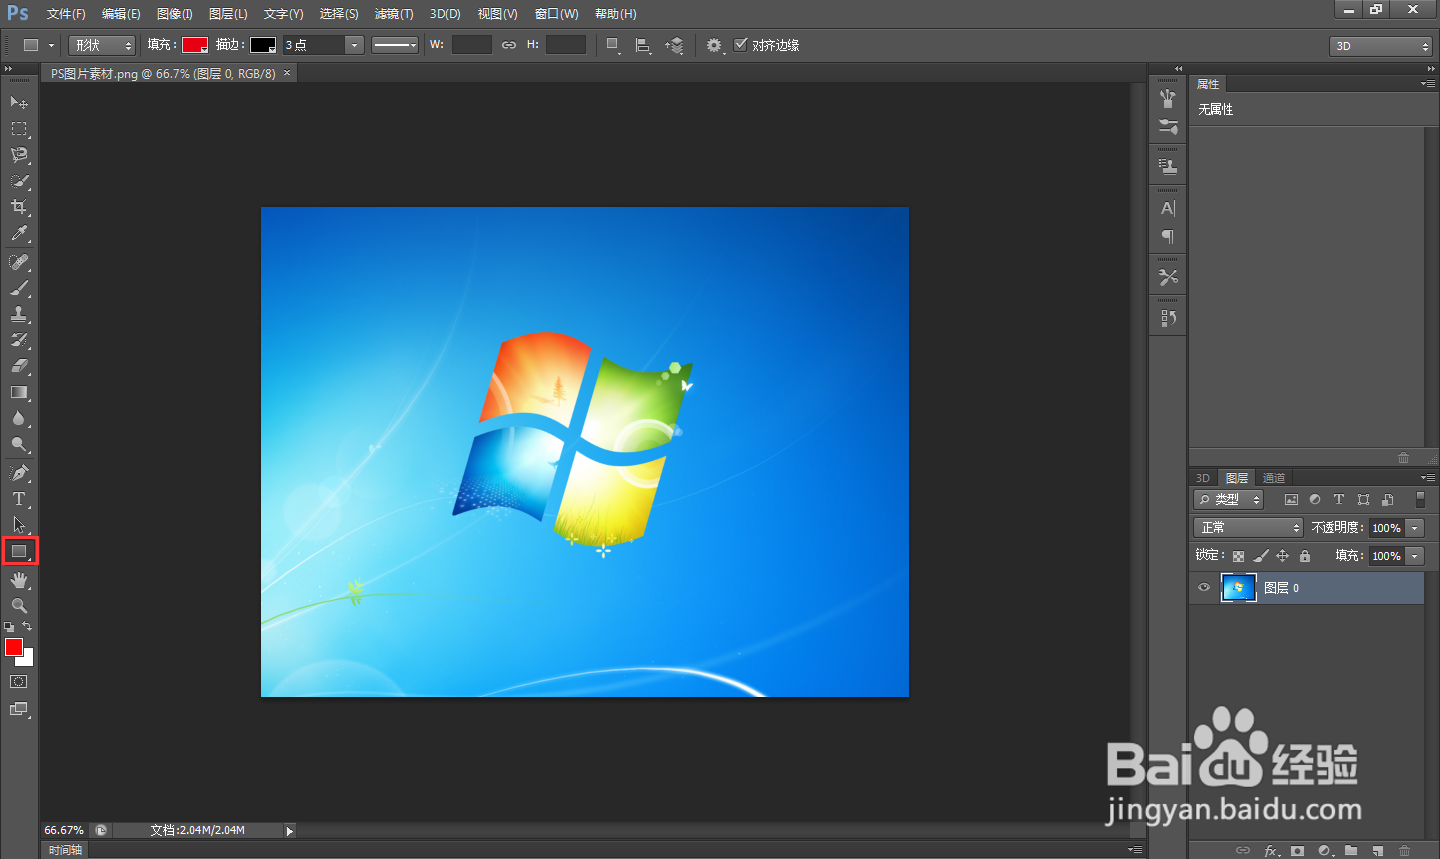Switch to the 3D panel tab
Viewport: 1440px width, 859px height.
tap(1203, 478)
